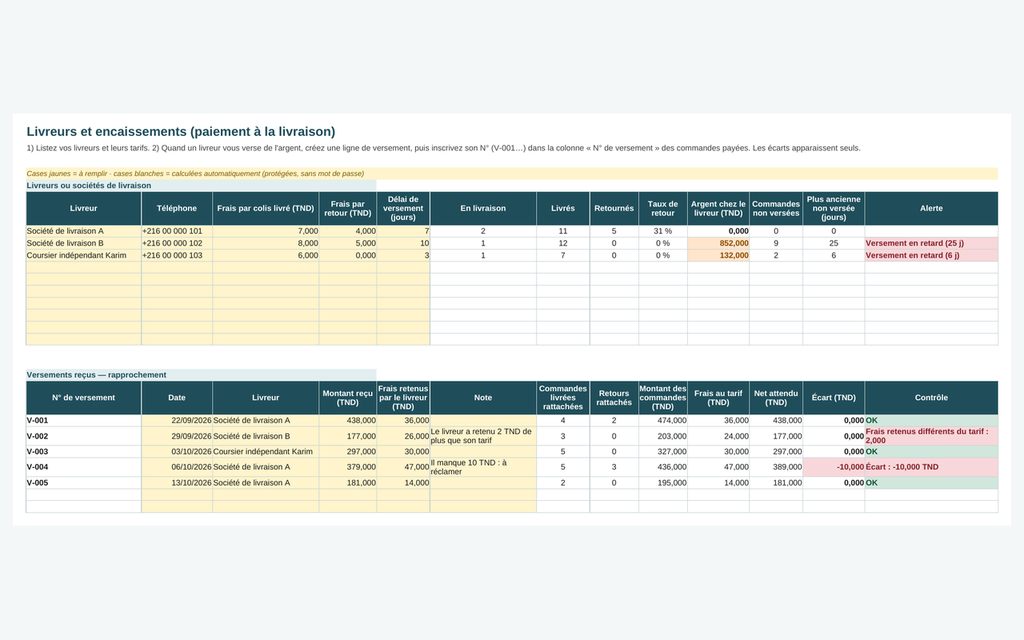Select retained fees cell '26,000'

click(403, 436)
